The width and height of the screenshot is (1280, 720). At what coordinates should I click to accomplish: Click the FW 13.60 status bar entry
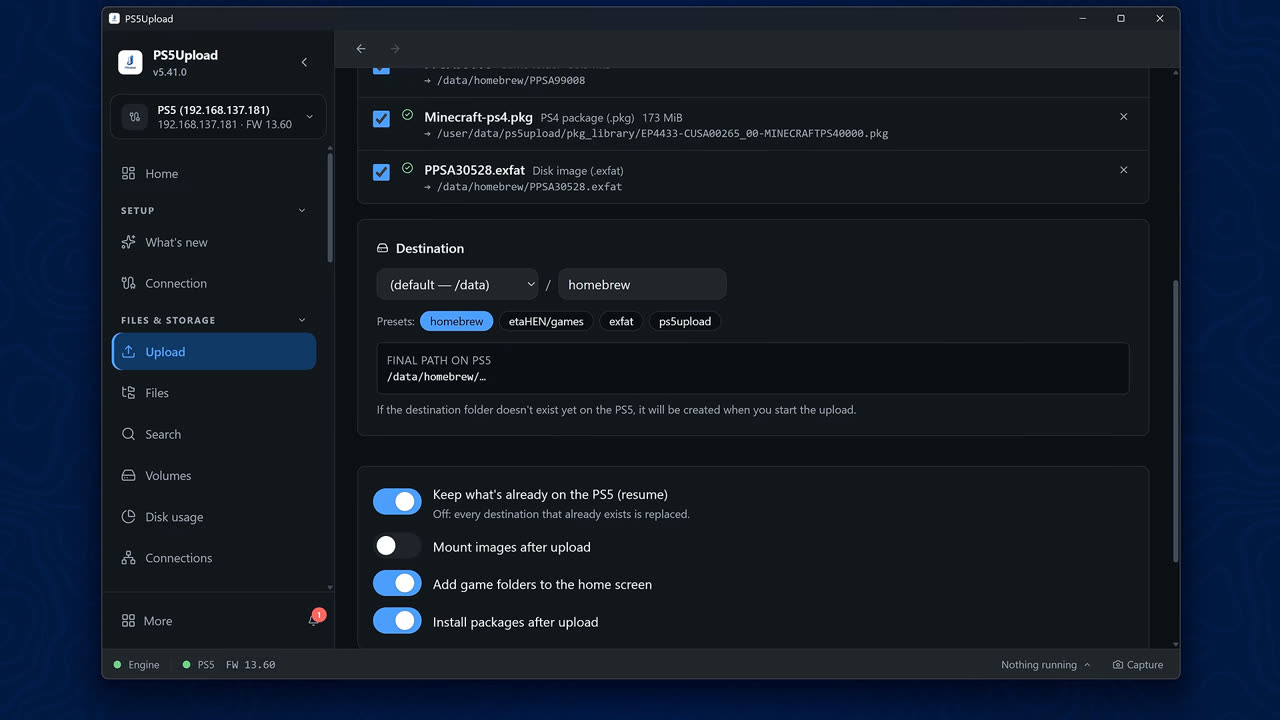(x=250, y=665)
